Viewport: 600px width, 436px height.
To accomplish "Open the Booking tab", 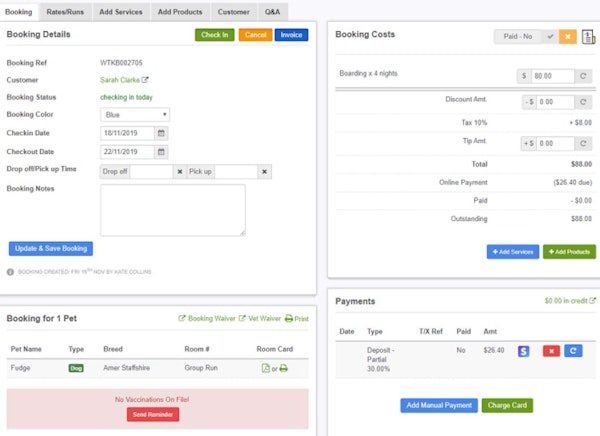I will click(19, 12).
